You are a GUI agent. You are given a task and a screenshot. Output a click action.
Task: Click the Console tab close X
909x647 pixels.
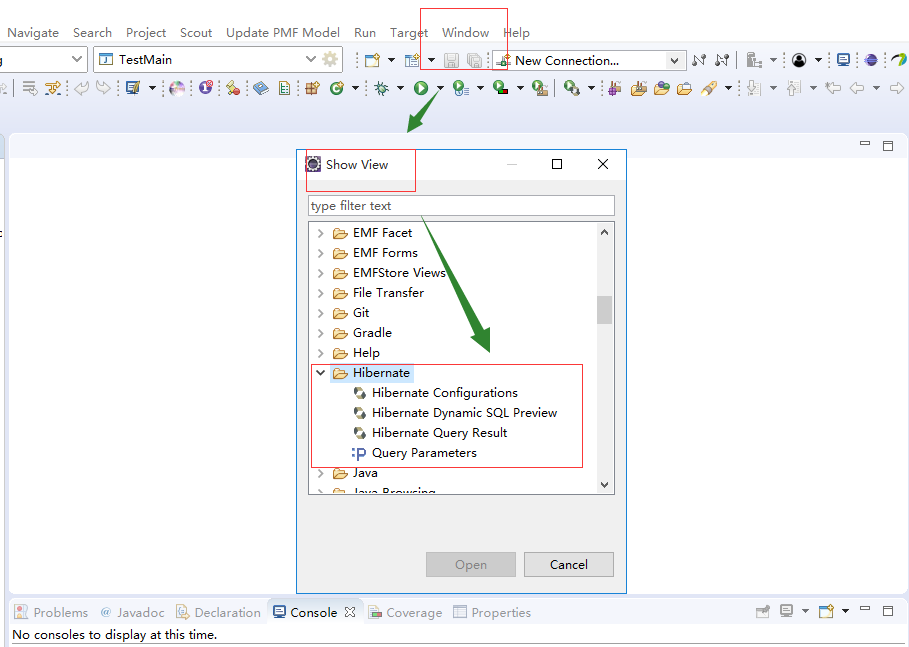[x=350, y=612]
